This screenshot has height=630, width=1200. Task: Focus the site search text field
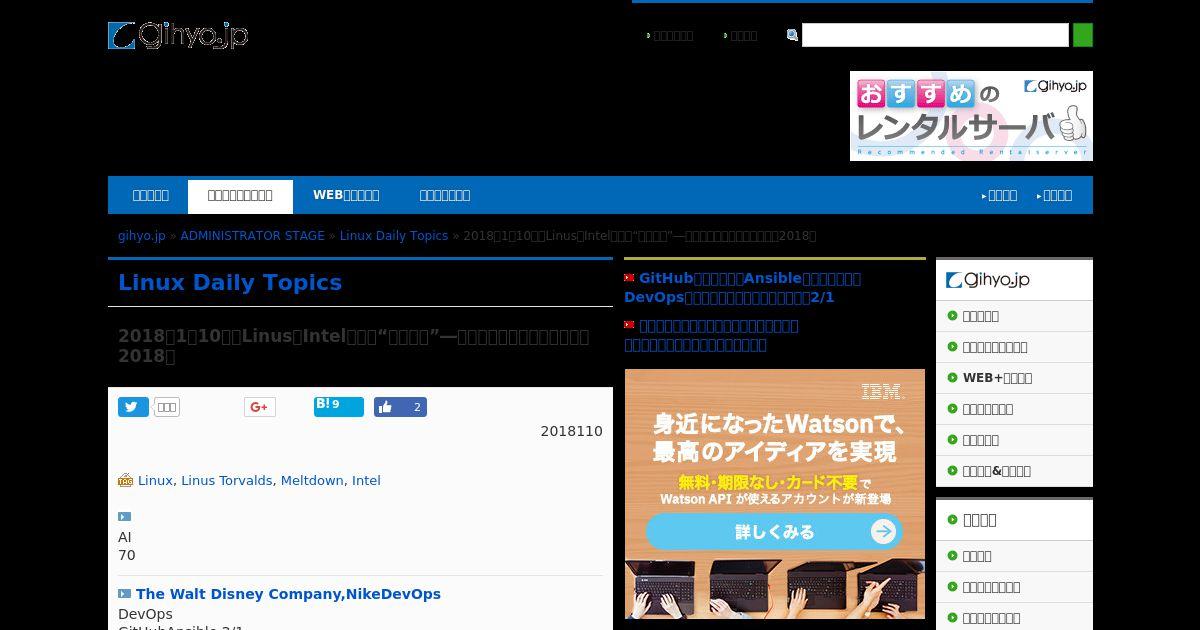point(935,35)
